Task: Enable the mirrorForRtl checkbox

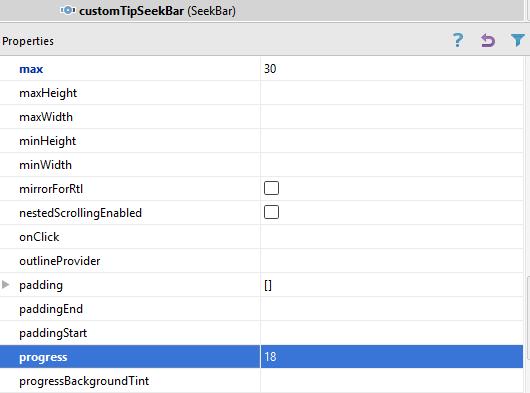Action: (271, 188)
